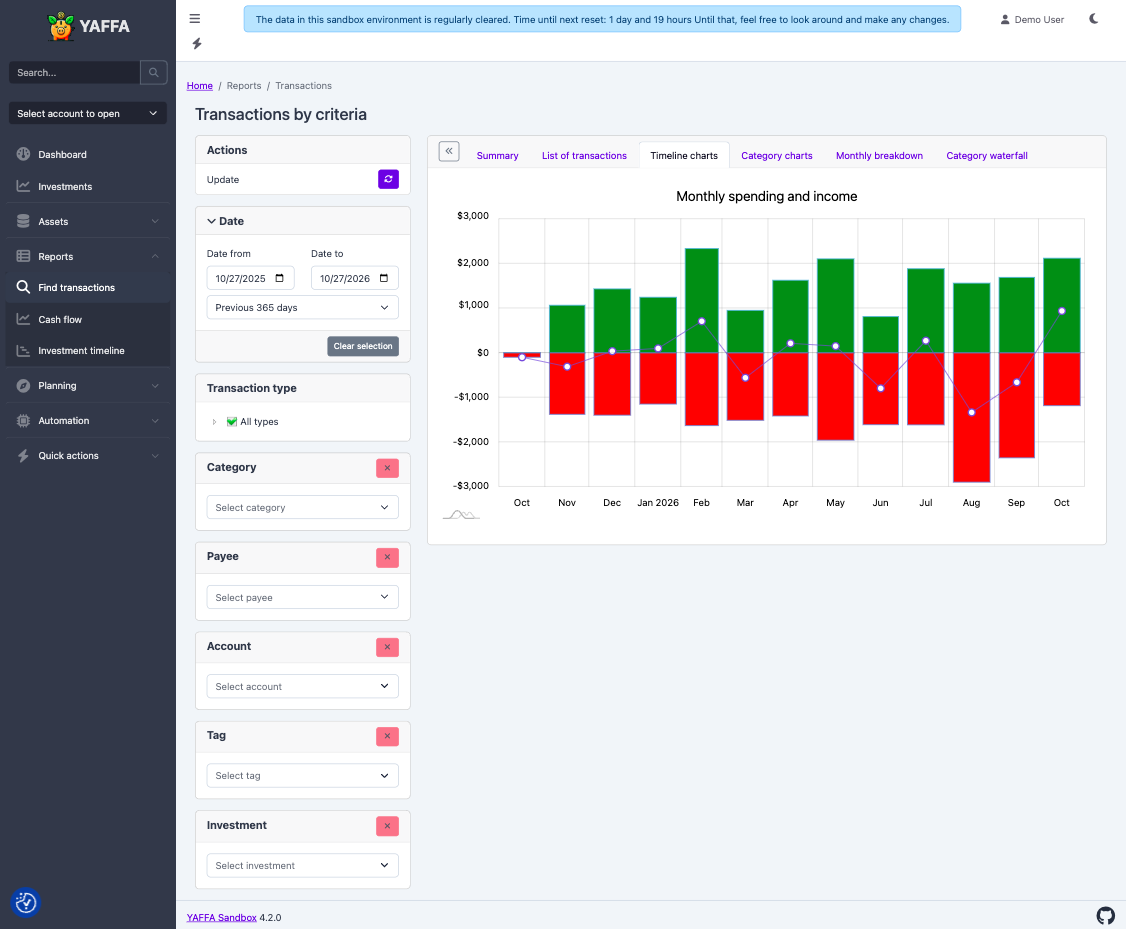
Task: Open the GitHub icon in footer
Action: (1105, 915)
